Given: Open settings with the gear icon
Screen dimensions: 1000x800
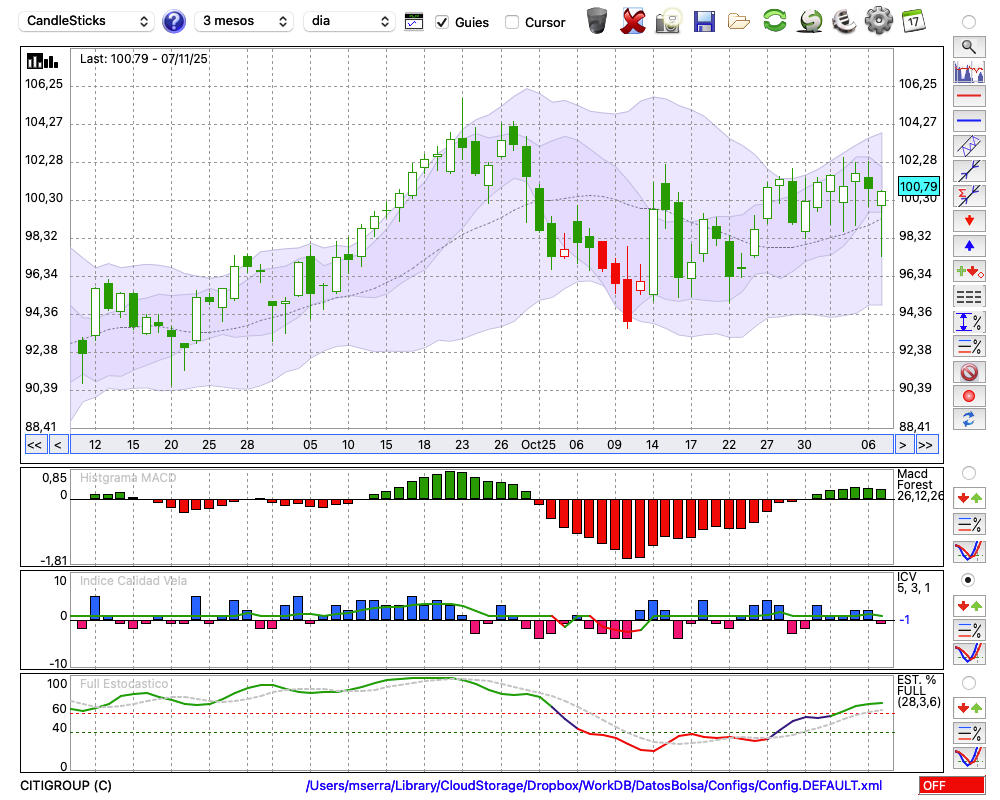Looking at the screenshot, I should point(879,21).
